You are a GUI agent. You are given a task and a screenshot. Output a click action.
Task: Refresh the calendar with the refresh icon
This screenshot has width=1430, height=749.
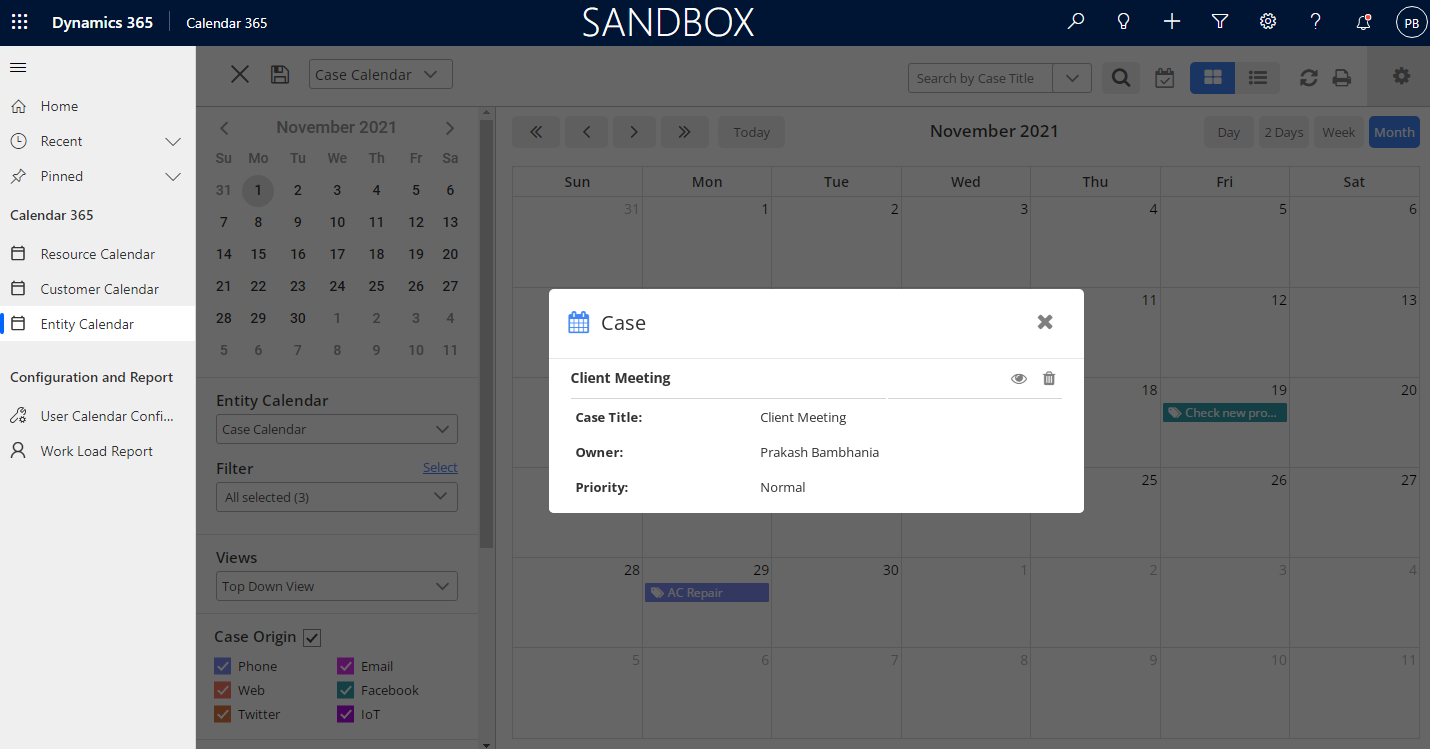[1308, 77]
